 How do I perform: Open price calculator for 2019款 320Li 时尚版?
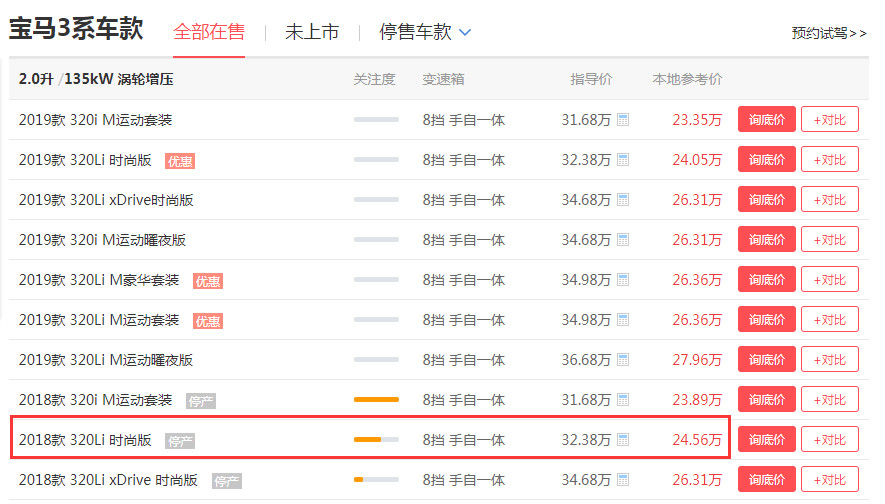pyautogui.click(x=623, y=160)
